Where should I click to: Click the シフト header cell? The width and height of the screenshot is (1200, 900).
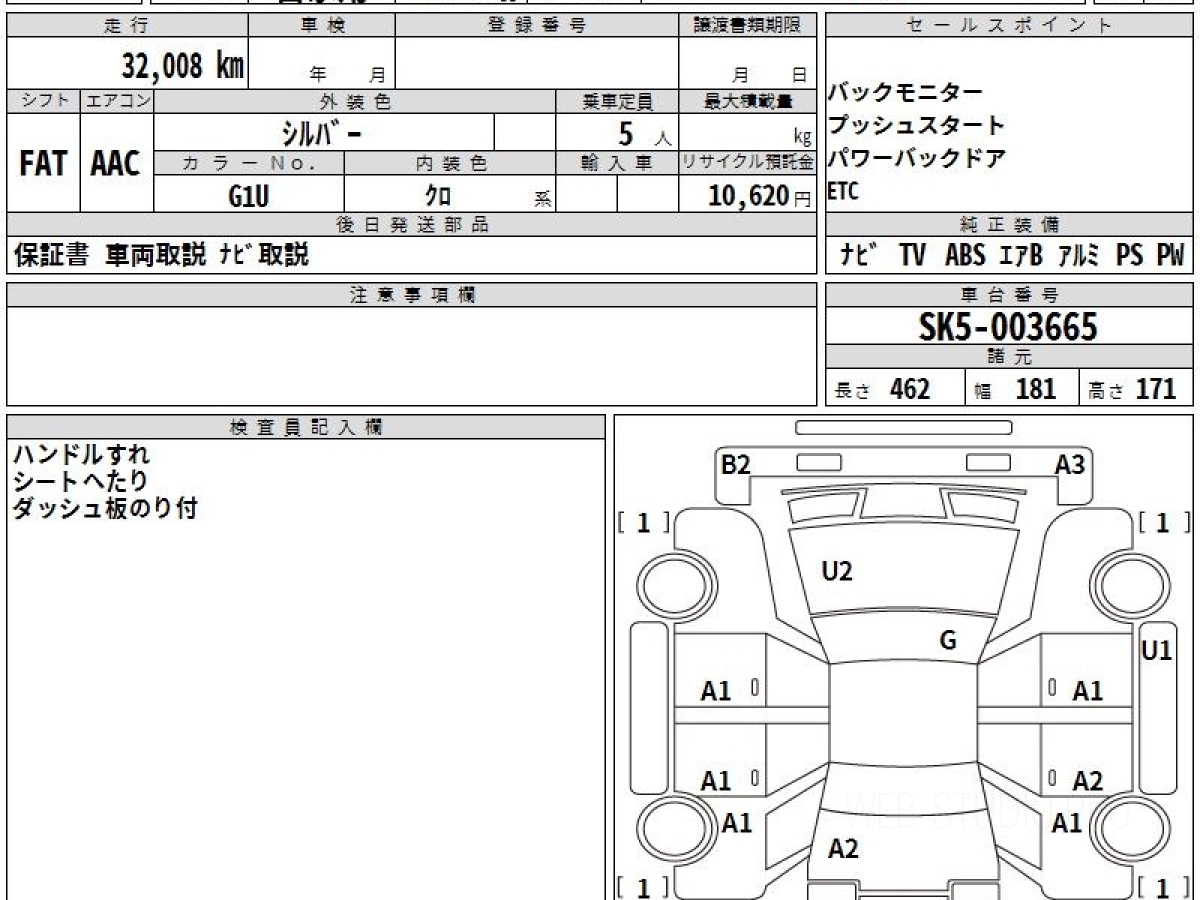[43, 101]
